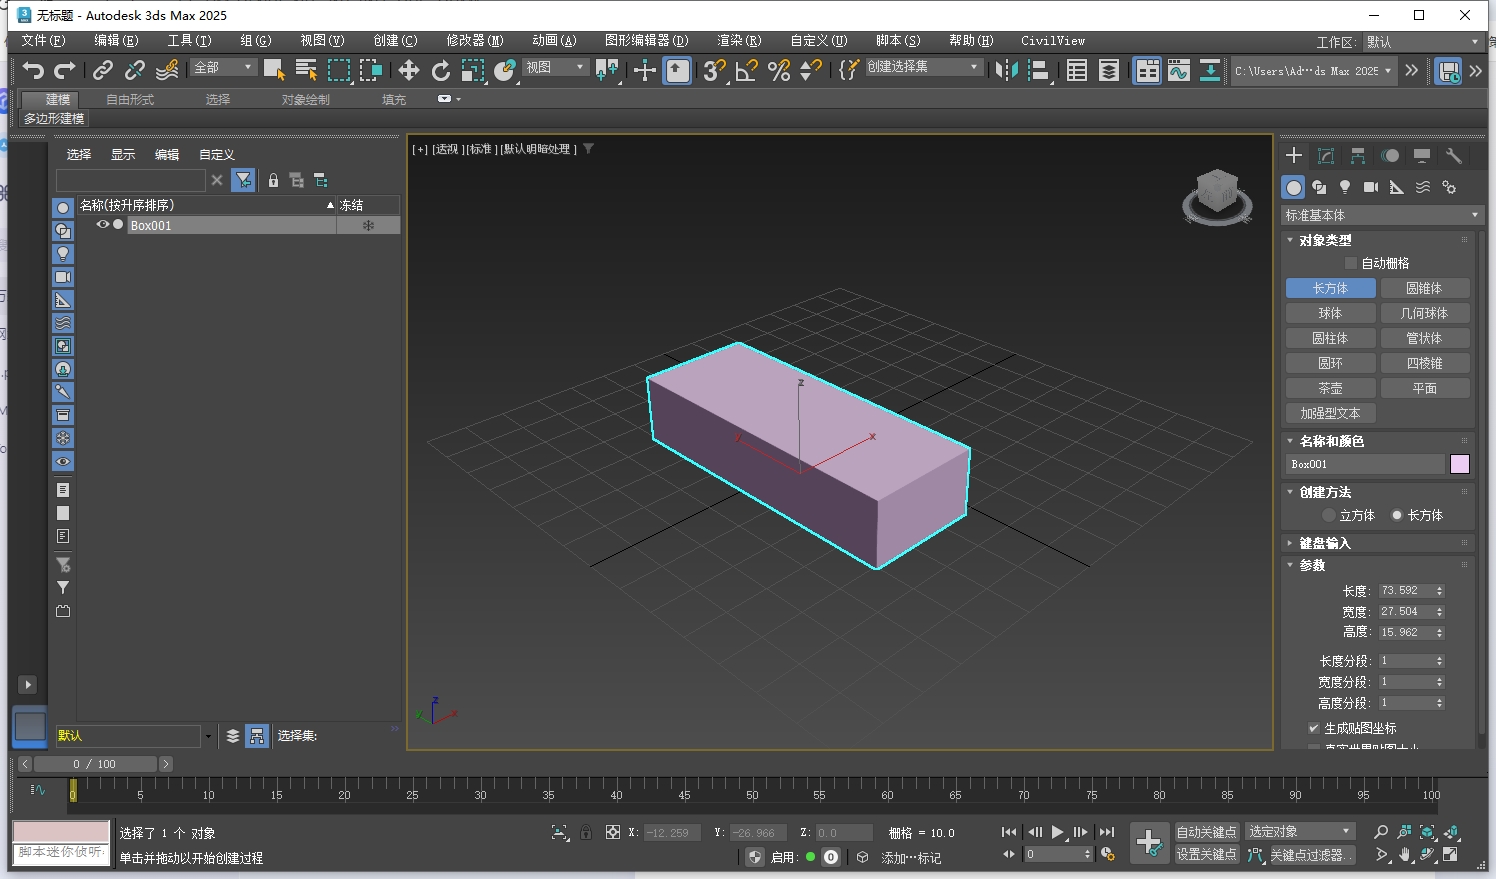Screen dimensions: 1496x879
Task: Click the Box001 object color swatch
Action: [x=1459, y=463]
